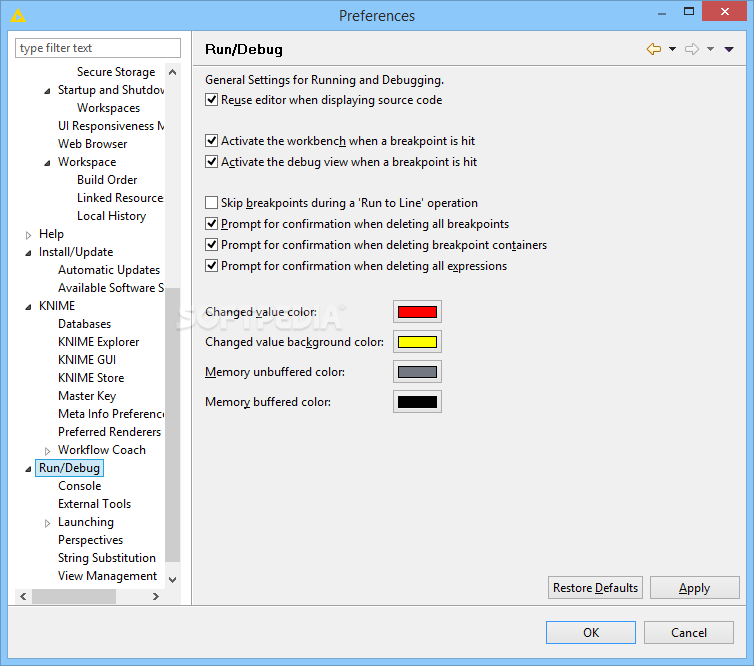Toggle confirmation when deleting breakpoint containers
The height and width of the screenshot is (666, 754).
click(212, 245)
